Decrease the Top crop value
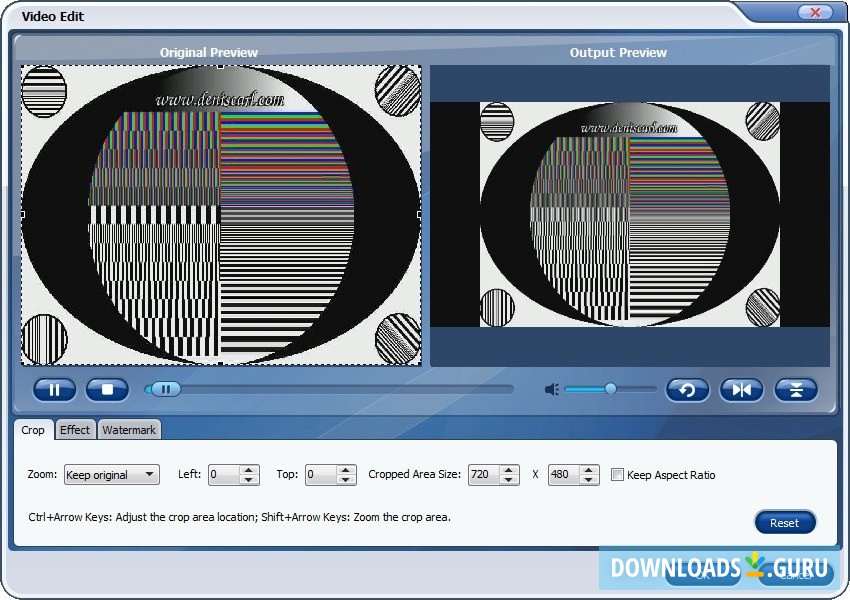The height and width of the screenshot is (600, 850). click(x=346, y=480)
